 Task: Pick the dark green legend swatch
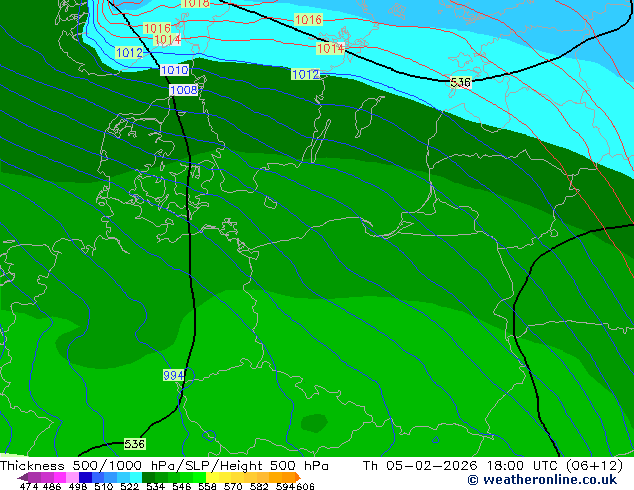point(148,477)
